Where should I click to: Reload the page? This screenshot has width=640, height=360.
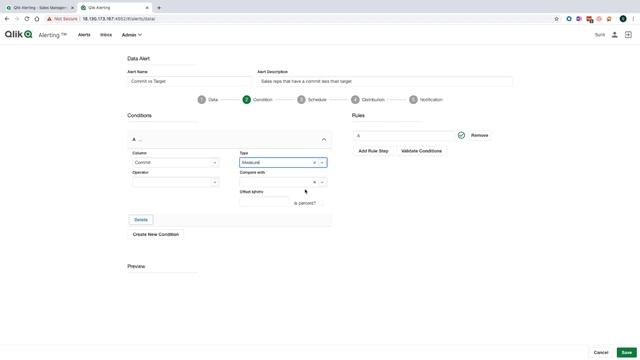pos(27,19)
